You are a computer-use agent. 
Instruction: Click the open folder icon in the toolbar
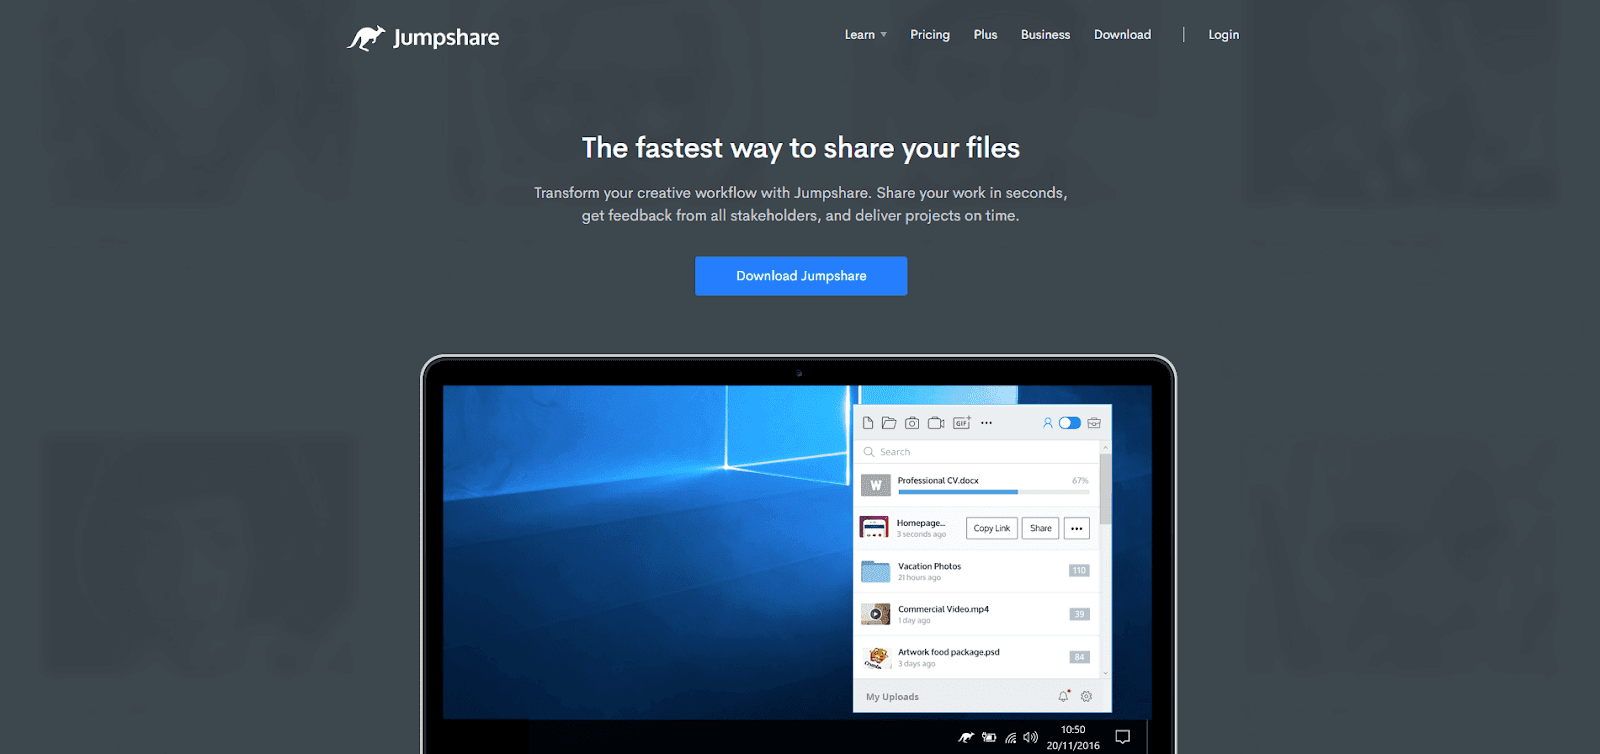point(888,423)
